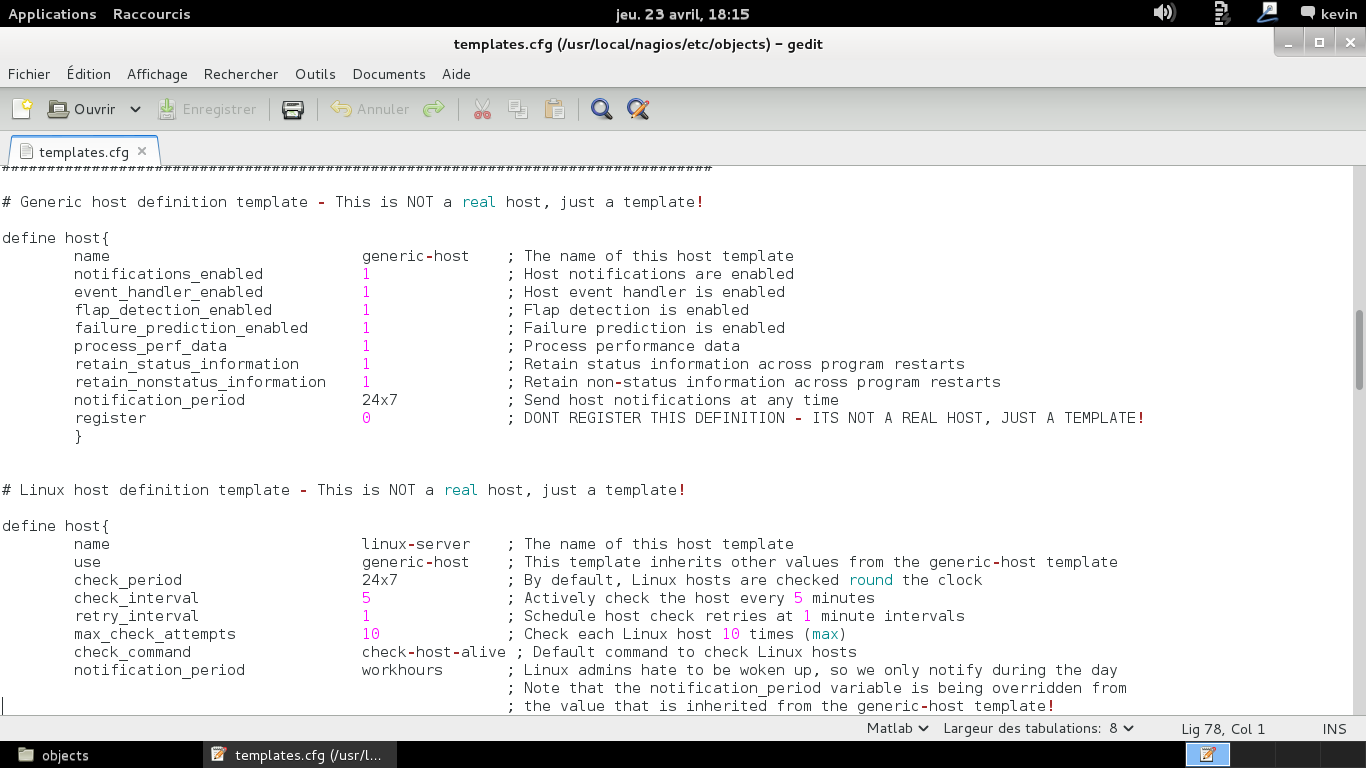Click the Lig 78, Col 1 status entry
This screenshot has height=768, width=1366.
pos(1223,729)
